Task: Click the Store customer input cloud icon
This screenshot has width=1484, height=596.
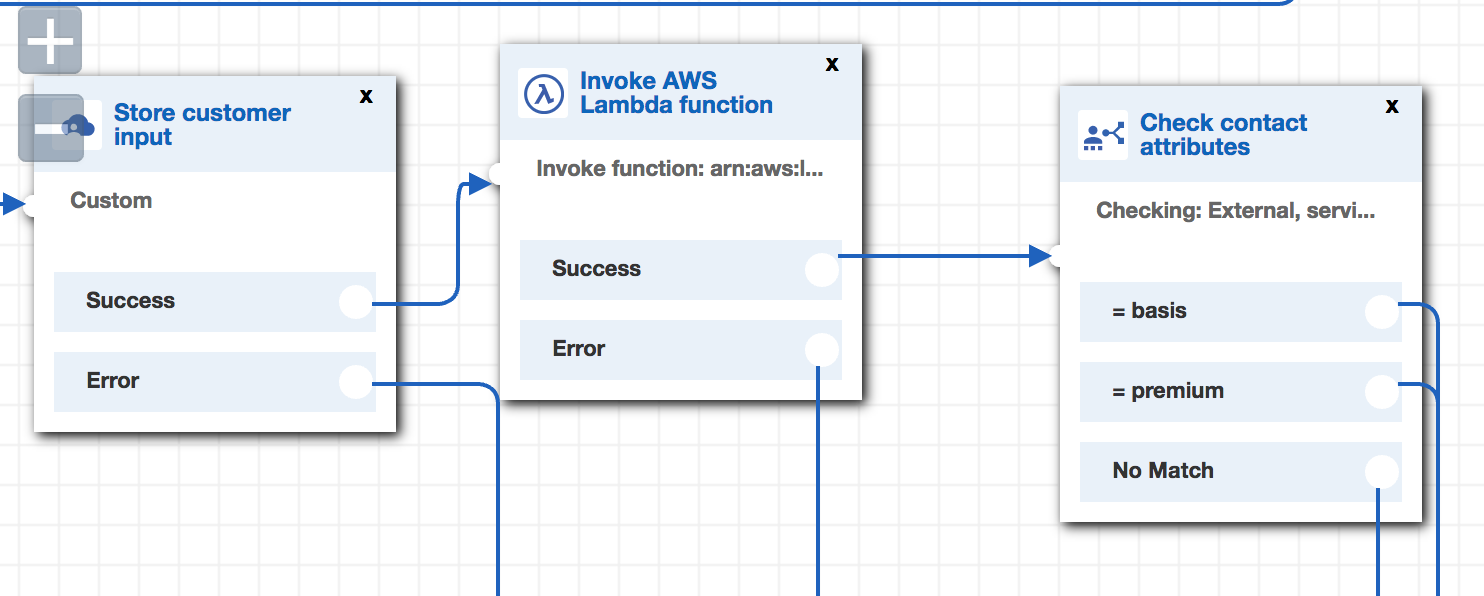Action: (x=78, y=126)
